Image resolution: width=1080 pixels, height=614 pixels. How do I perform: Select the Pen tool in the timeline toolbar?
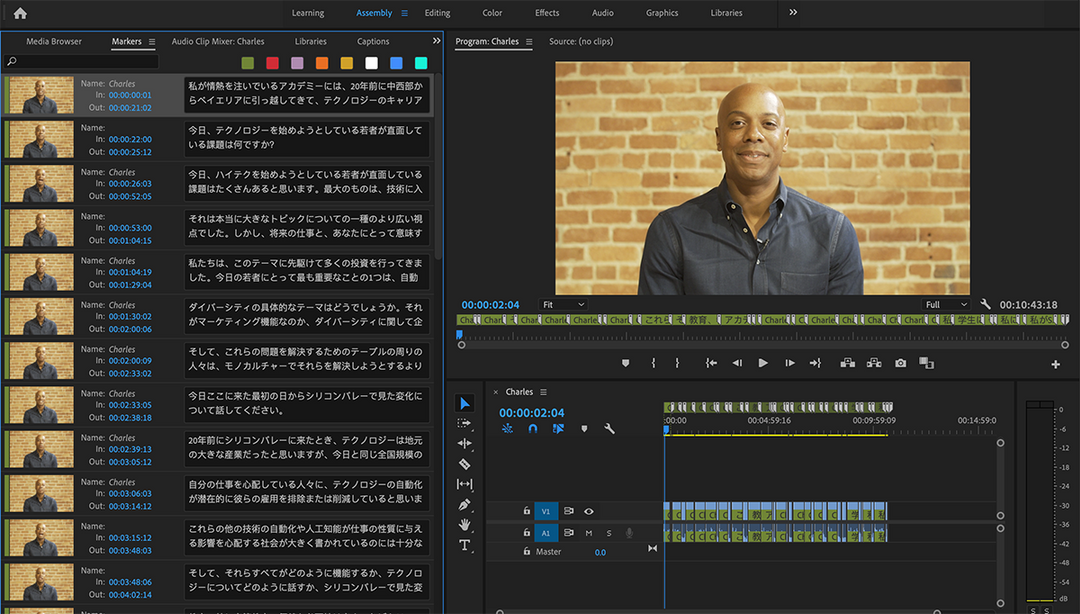point(465,504)
